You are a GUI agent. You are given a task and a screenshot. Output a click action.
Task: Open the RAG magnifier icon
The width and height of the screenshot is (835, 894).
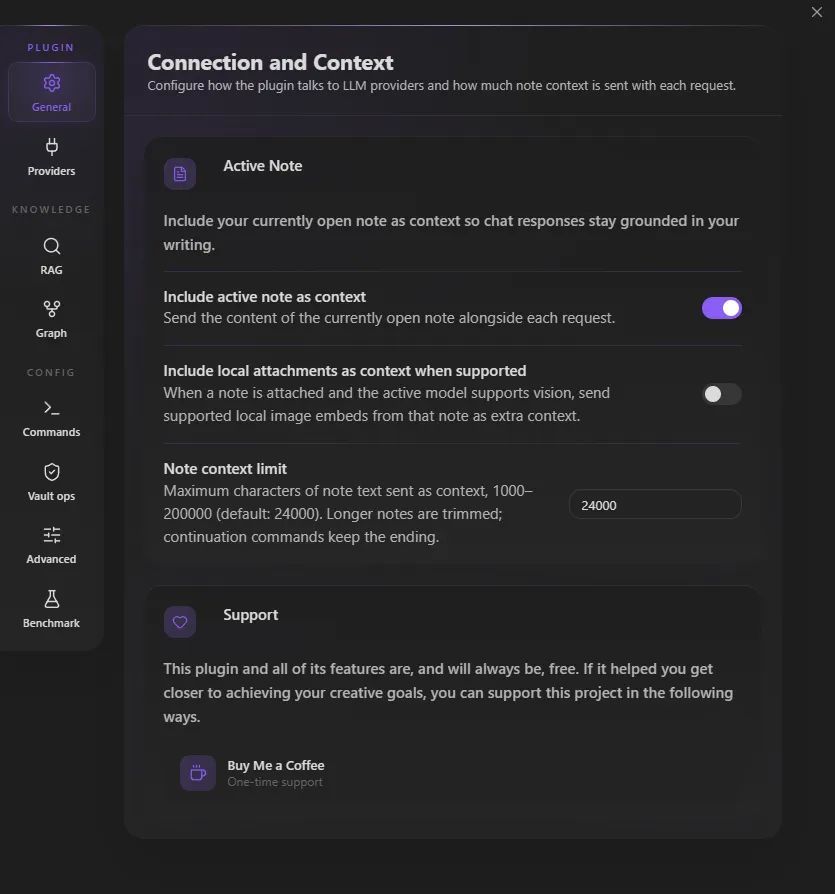51,246
